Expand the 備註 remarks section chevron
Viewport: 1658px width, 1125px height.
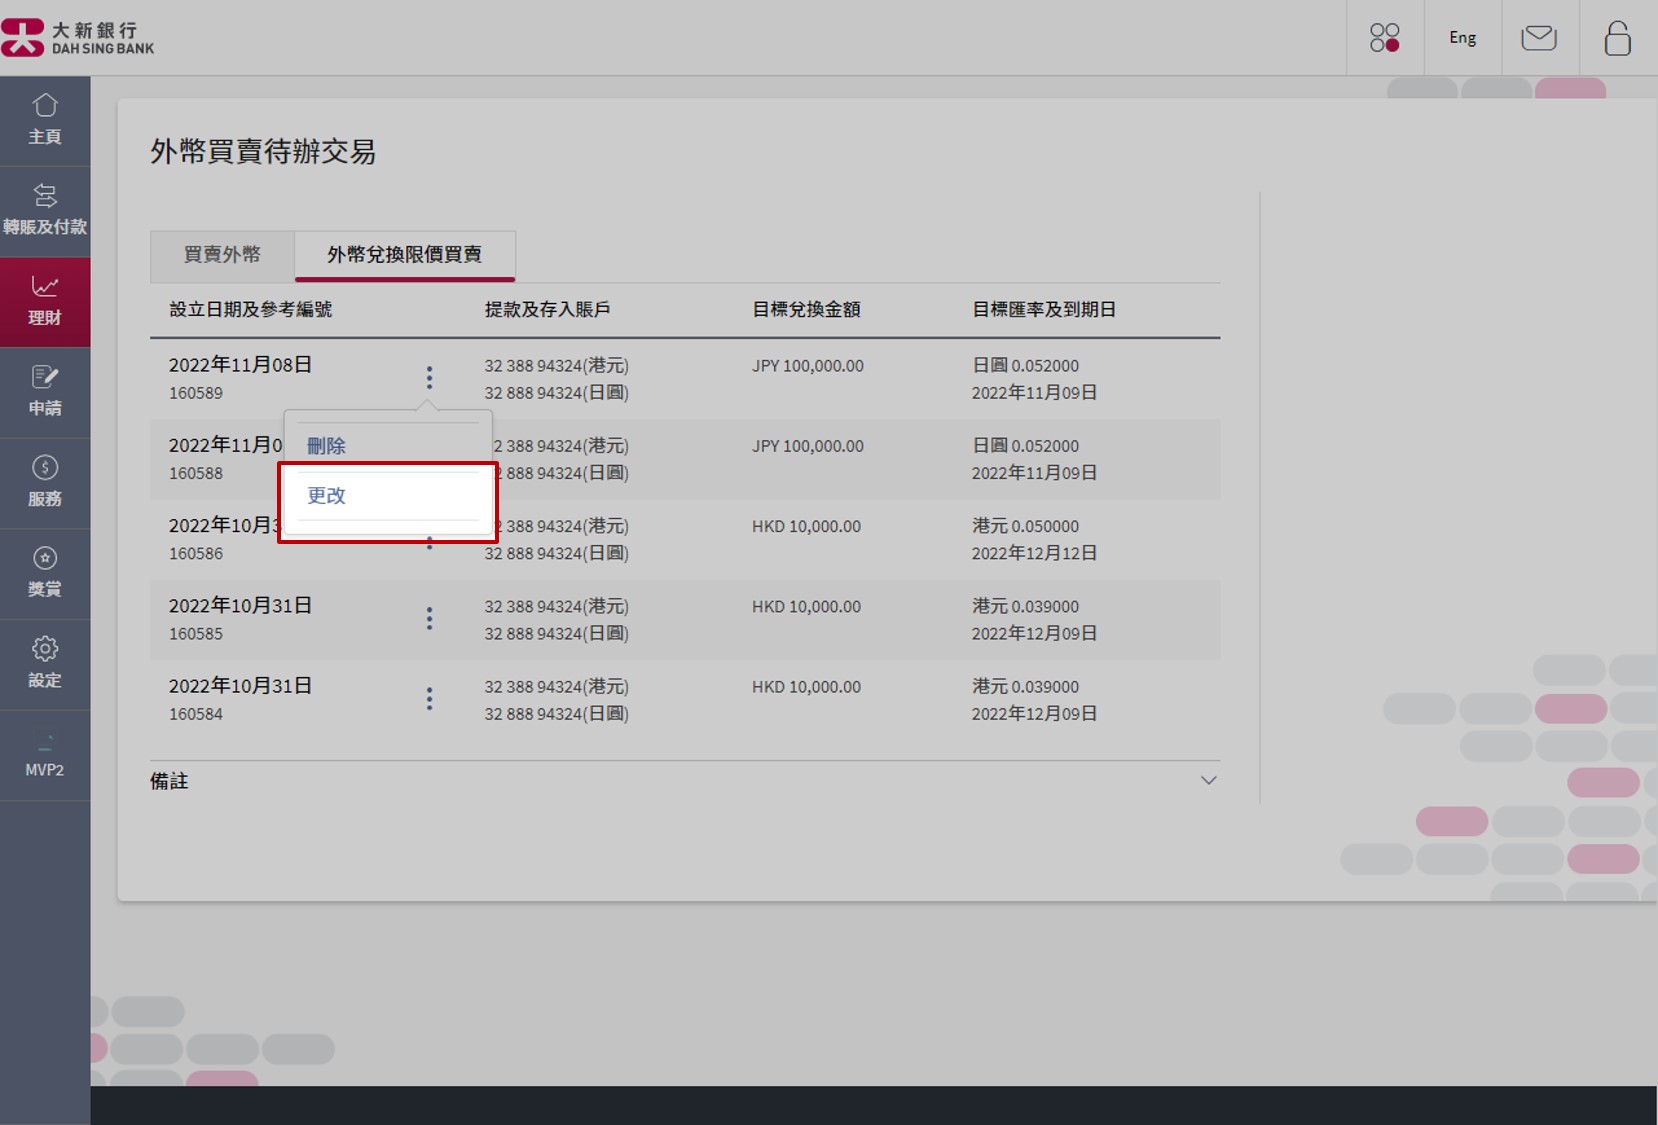click(1208, 781)
